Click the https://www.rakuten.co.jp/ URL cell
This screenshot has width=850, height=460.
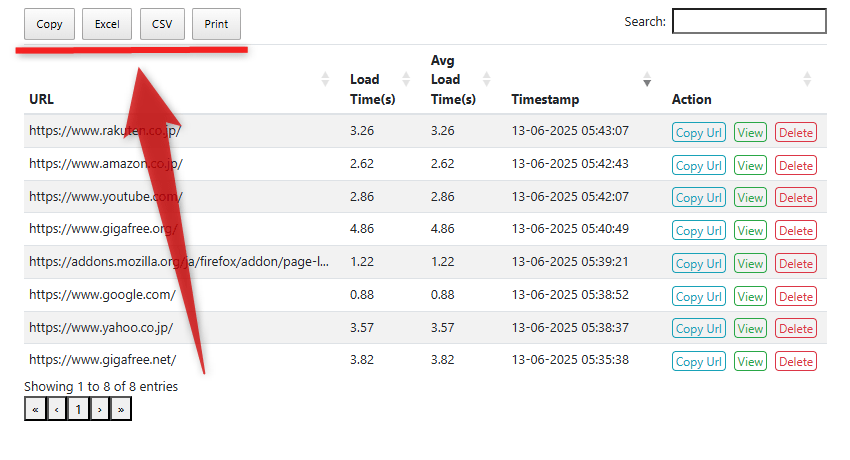coord(105,131)
